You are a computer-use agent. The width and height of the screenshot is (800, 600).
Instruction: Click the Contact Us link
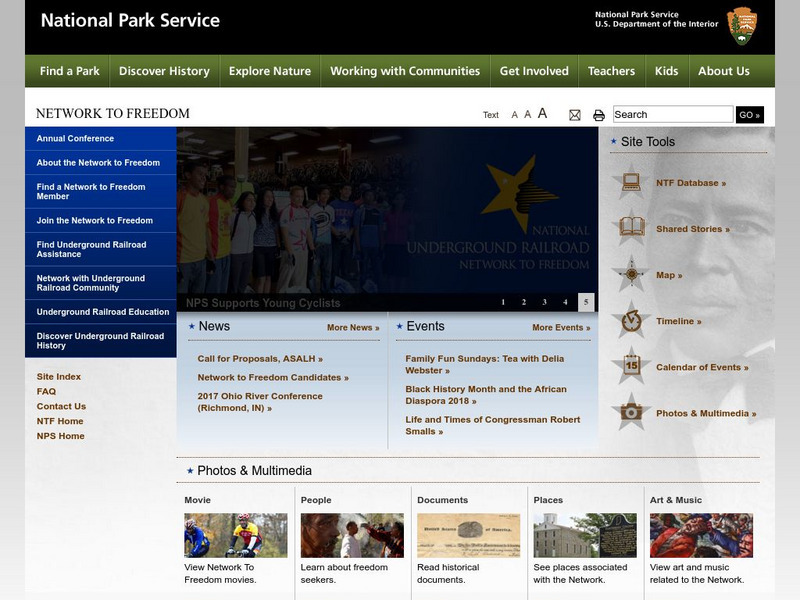[61, 406]
